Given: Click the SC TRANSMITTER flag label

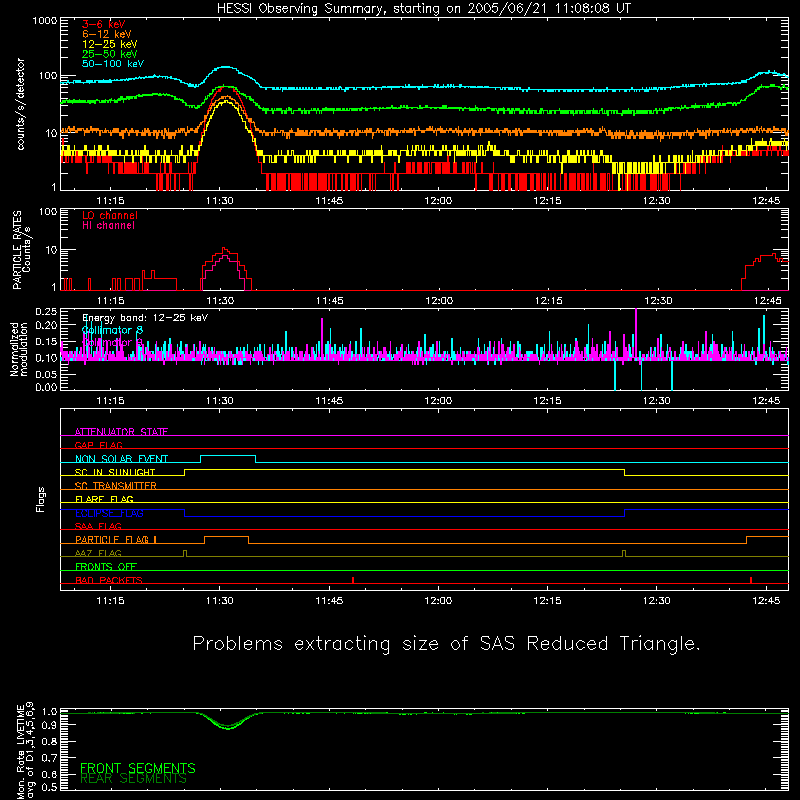Looking at the screenshot, I should [x=116, y=486].
